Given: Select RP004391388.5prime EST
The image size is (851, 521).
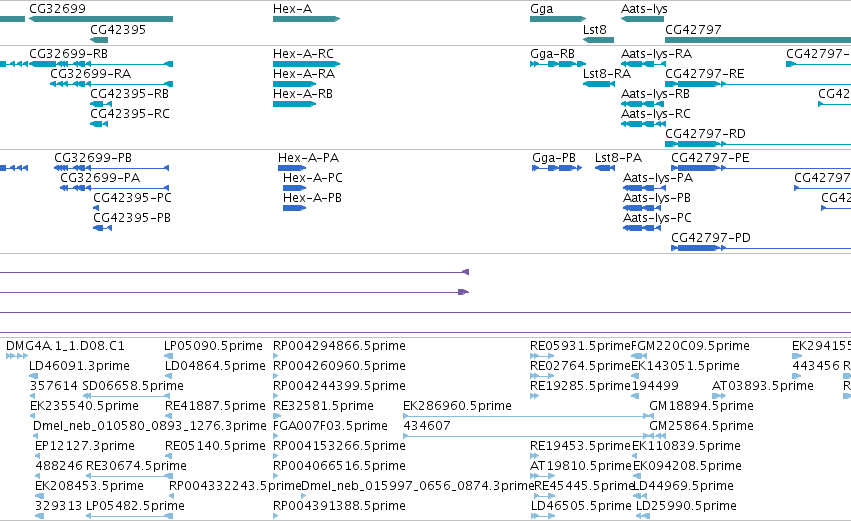Looking at the screenshot, I should click(339, 506).
